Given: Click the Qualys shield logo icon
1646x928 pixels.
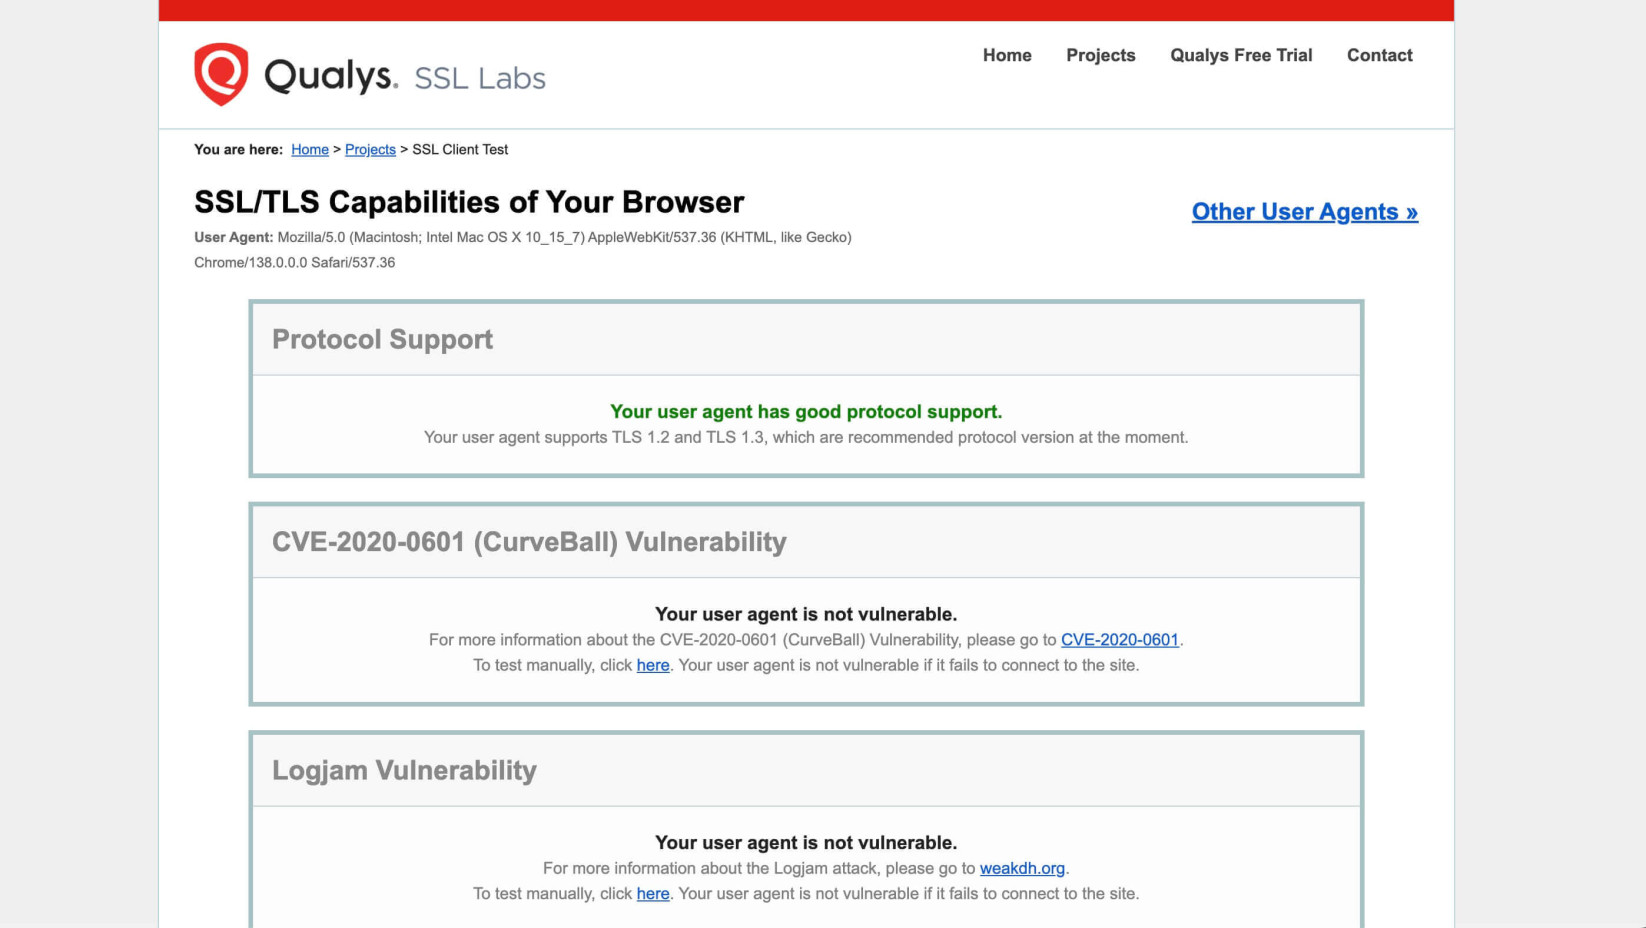Looking at the screenshot, I should pyautogui.click(x=221, y=74).
